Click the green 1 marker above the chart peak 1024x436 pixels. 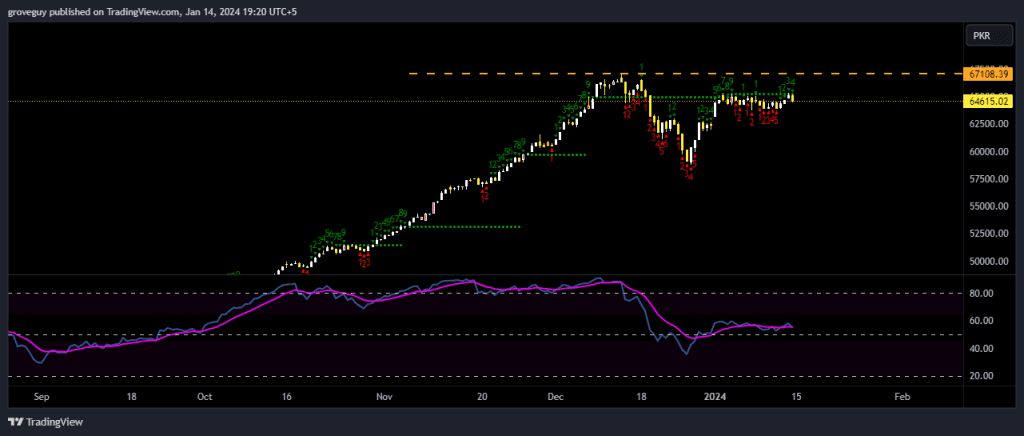641,67
